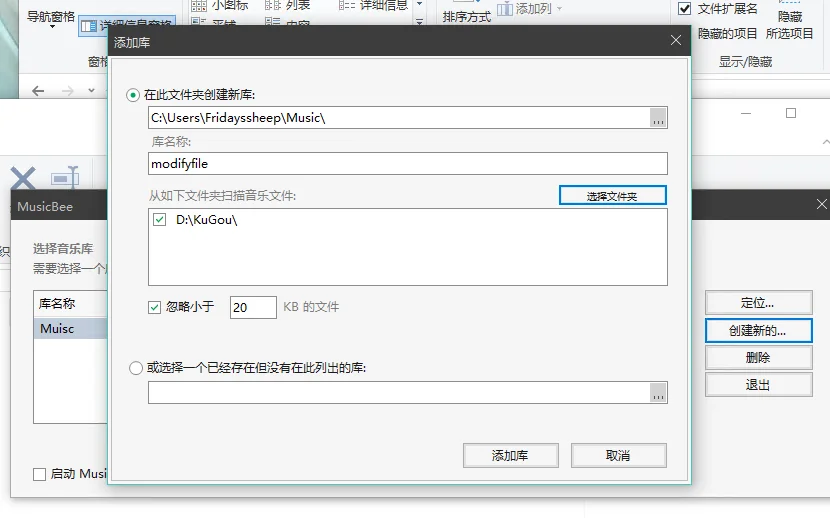Maximize the background window
This screenshot has width=830, height=518.
click(x=791, y=113)
